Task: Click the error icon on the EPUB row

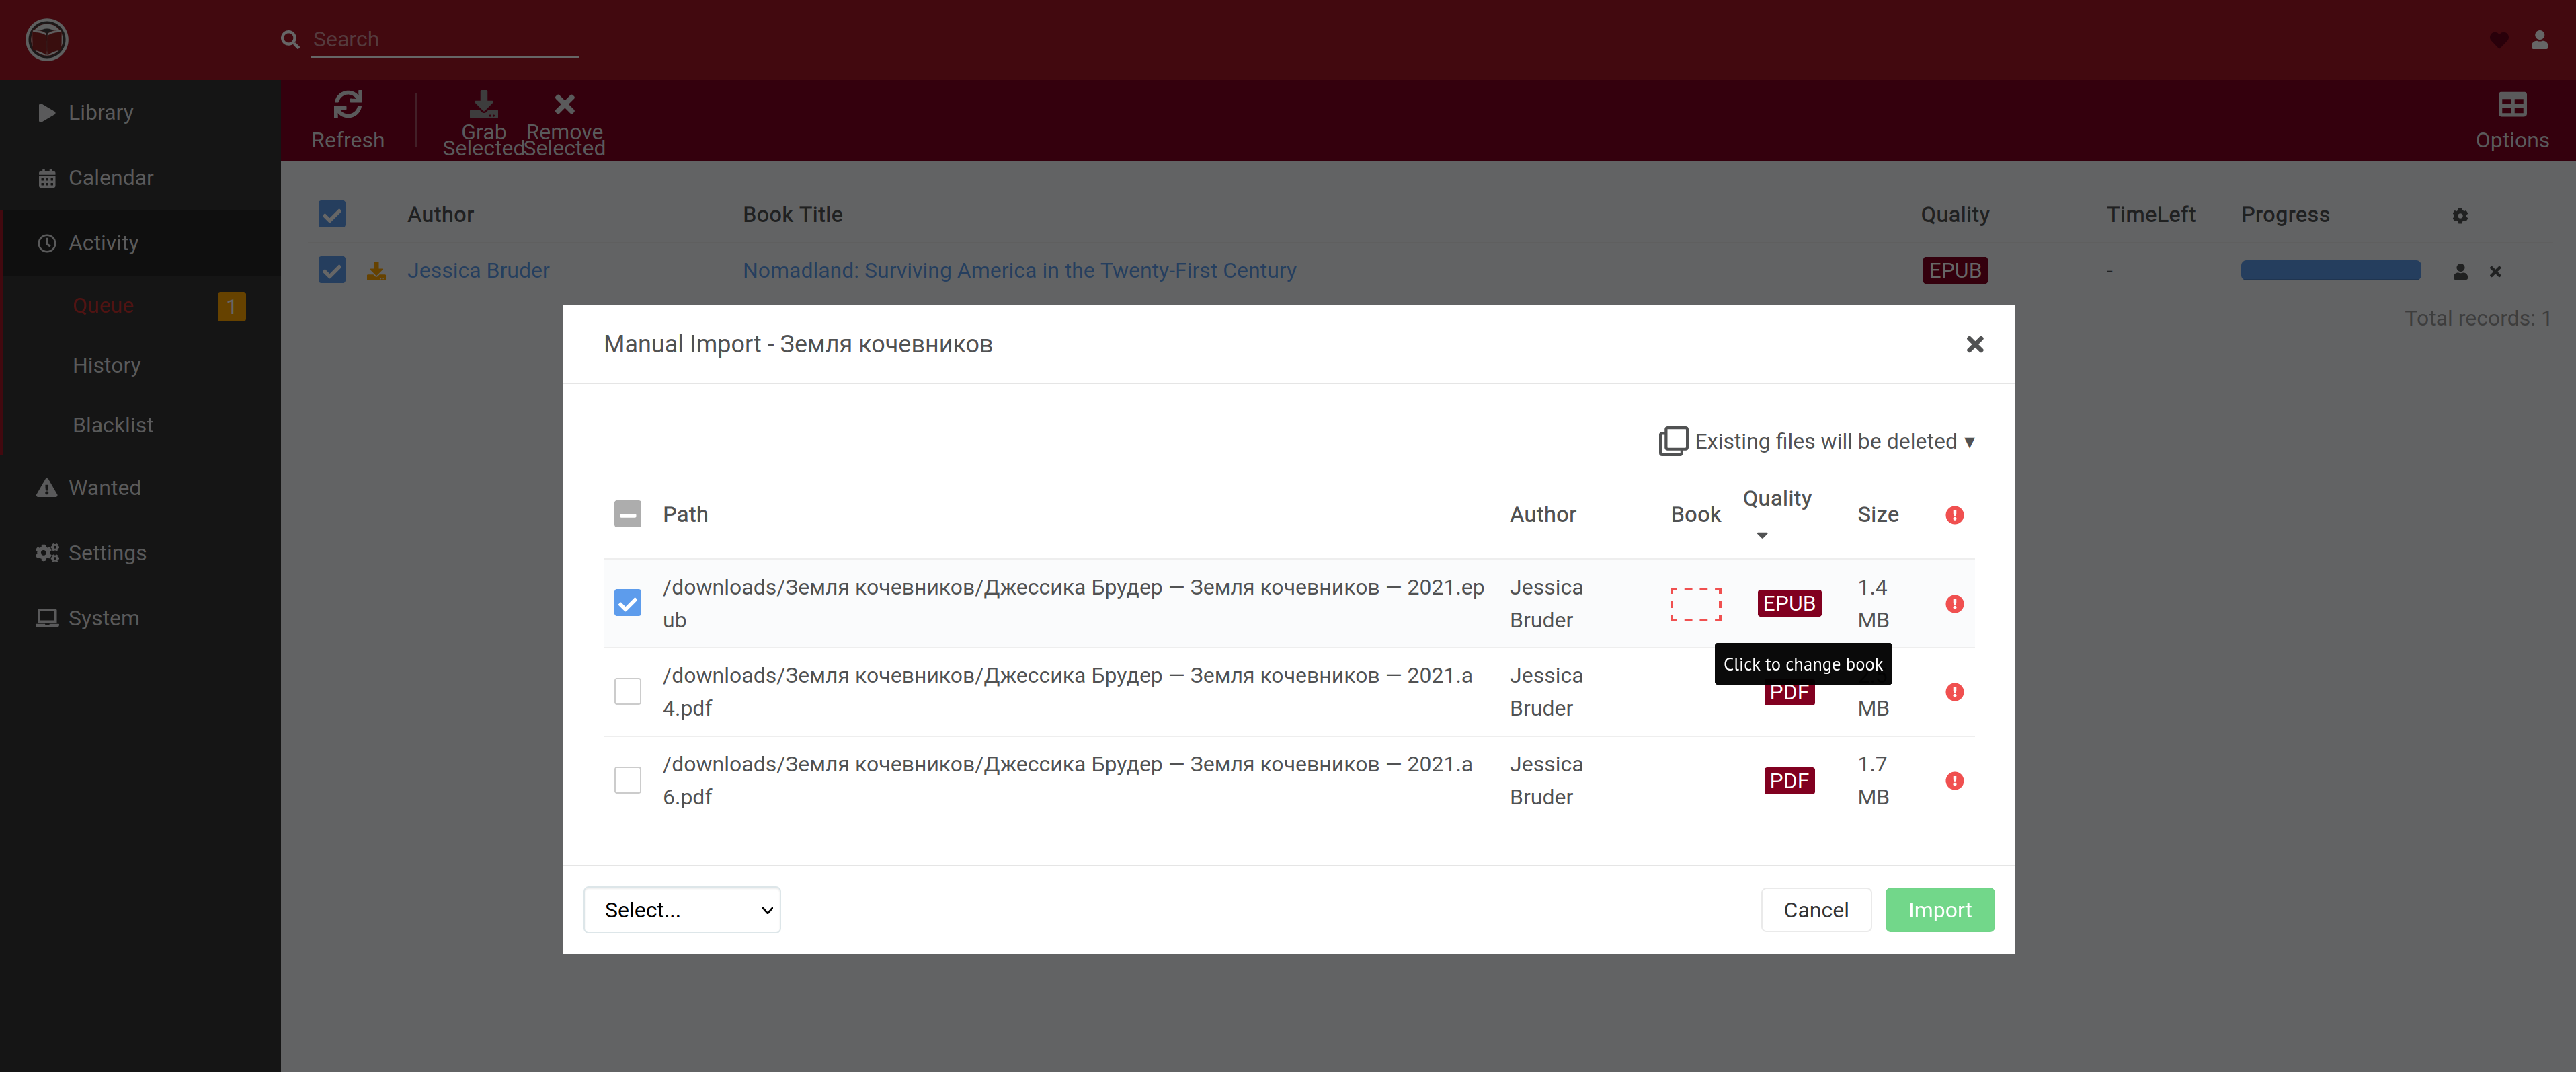Action: tap(1954, 604)
